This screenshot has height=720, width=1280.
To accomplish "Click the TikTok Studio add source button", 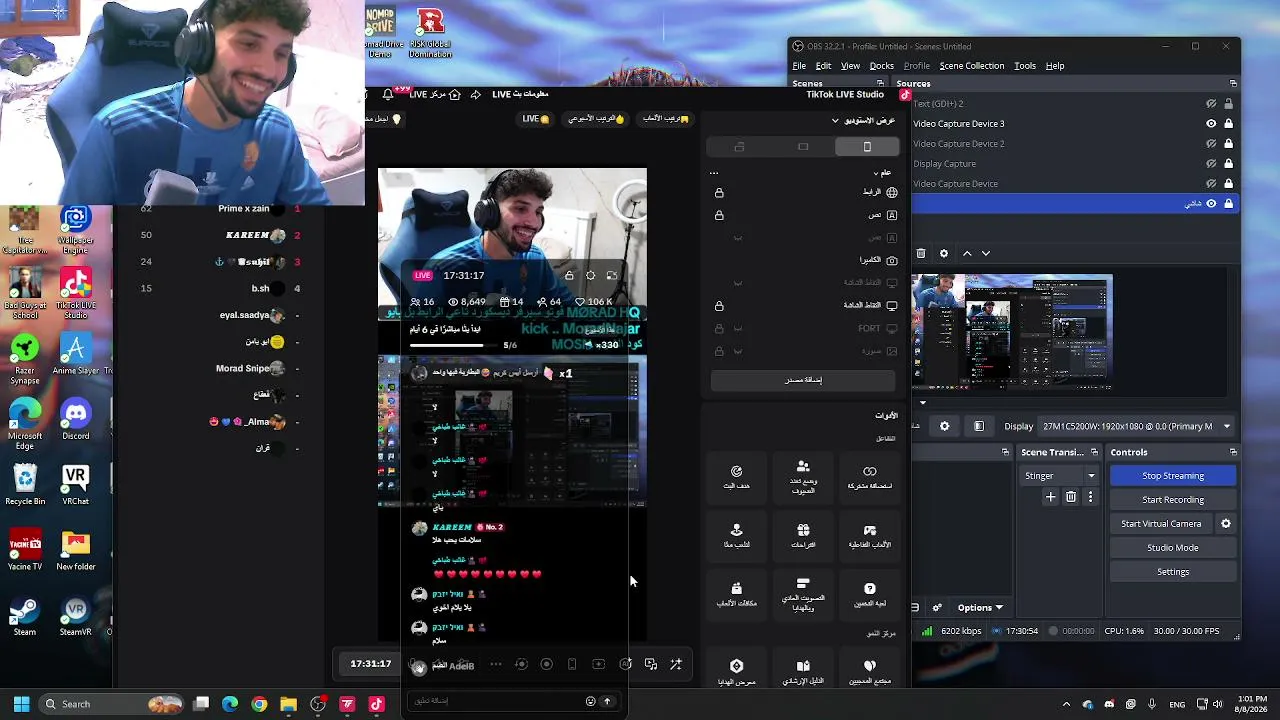I will [x=803, y=380].
